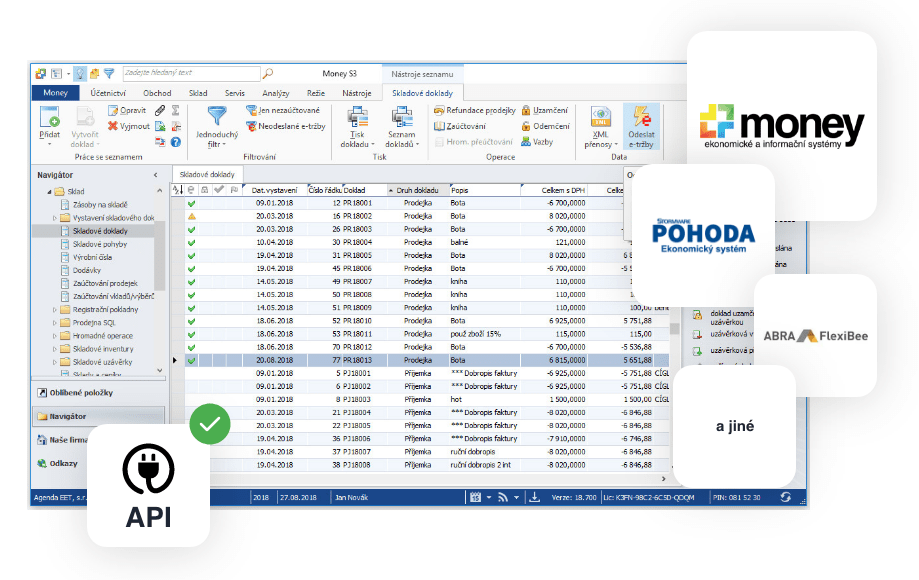This screenshot has height=580, width=919.
Task: Click Odemčení with the open lock icon
Action: click(x=545, y=126)
